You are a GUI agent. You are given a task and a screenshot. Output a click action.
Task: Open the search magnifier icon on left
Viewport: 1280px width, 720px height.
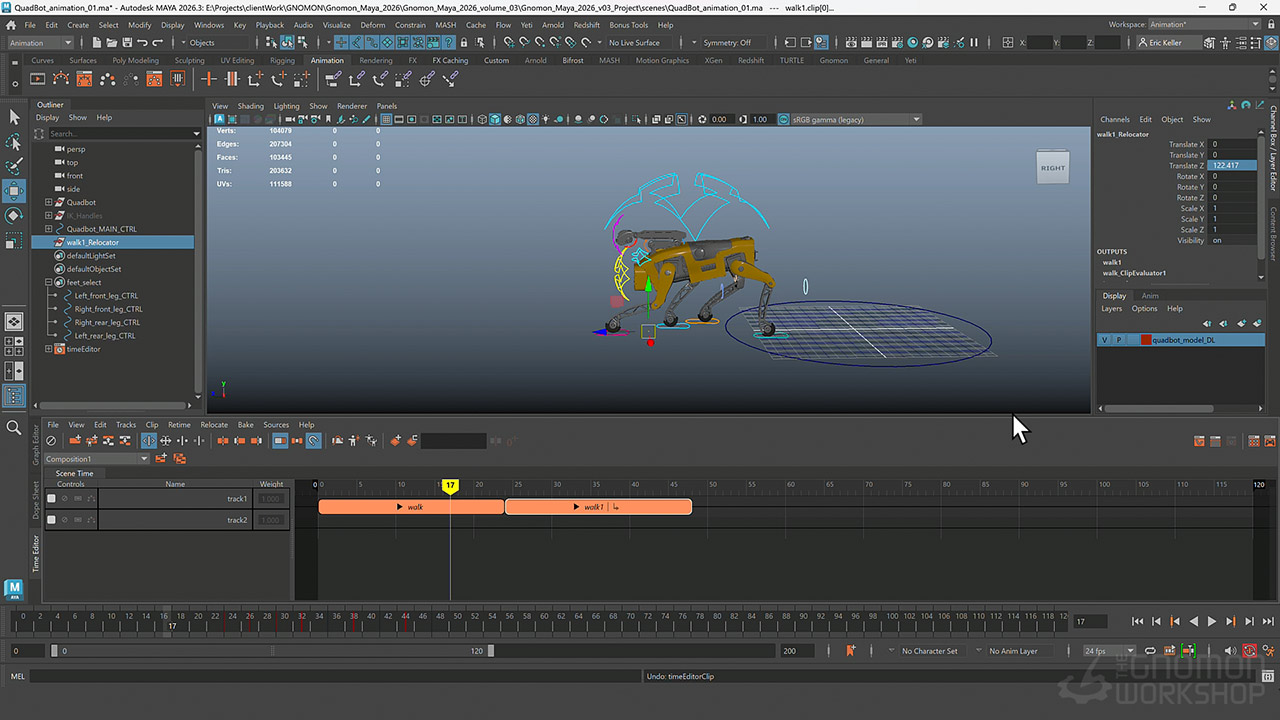[x=14, y=428]
